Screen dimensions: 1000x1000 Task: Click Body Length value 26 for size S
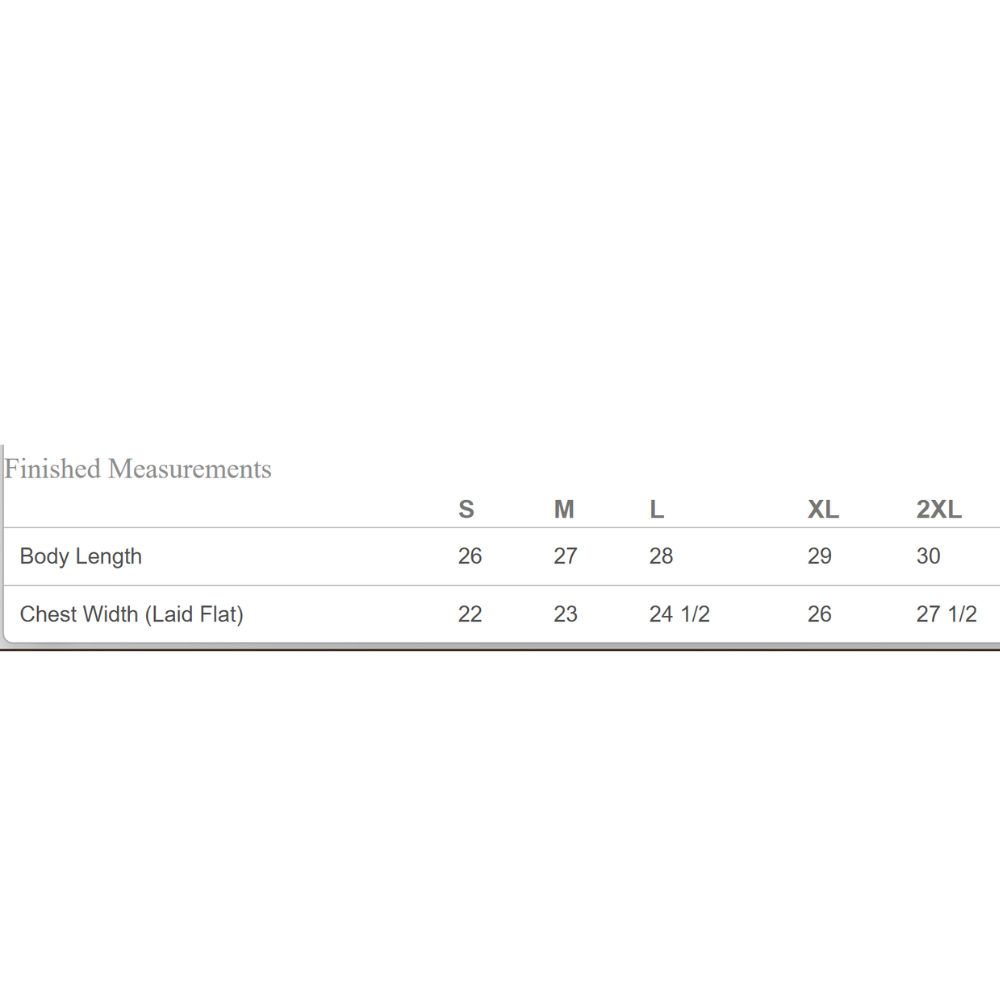470,557
